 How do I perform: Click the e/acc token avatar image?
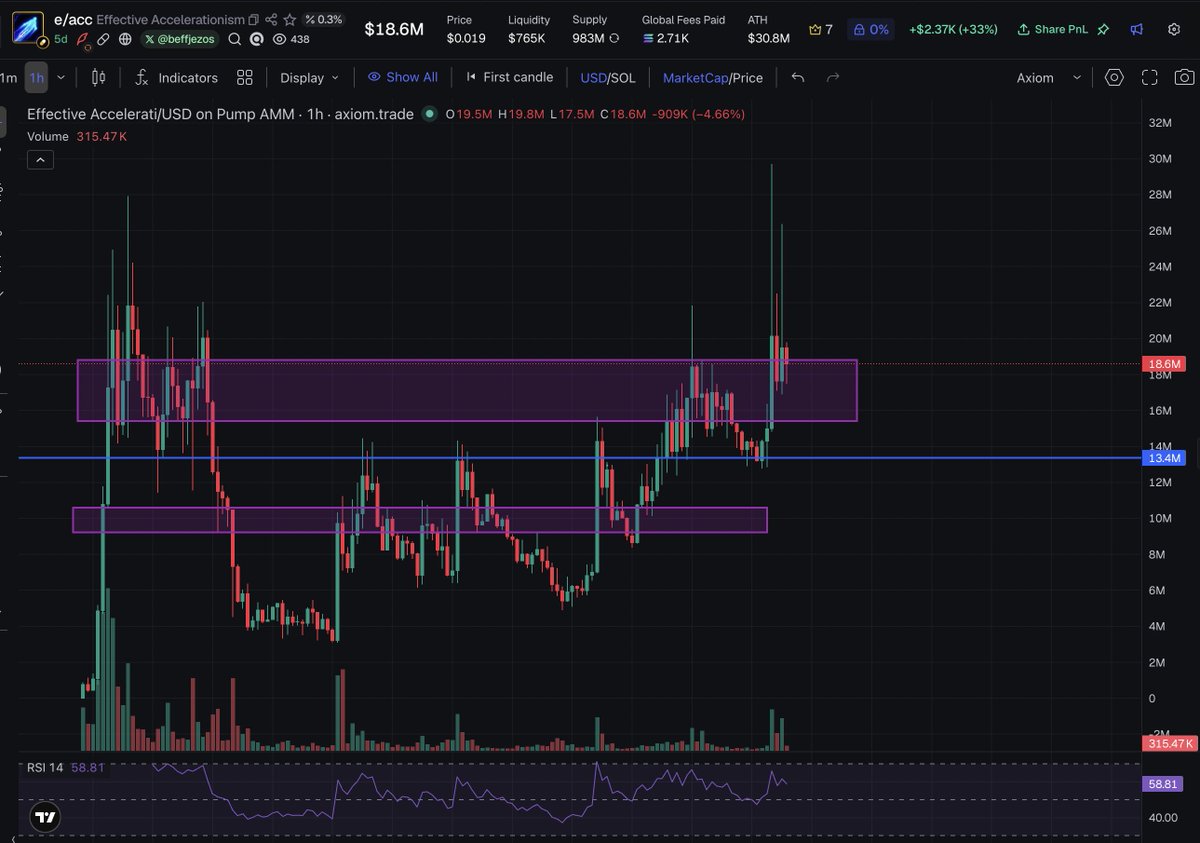coord(28,28)
